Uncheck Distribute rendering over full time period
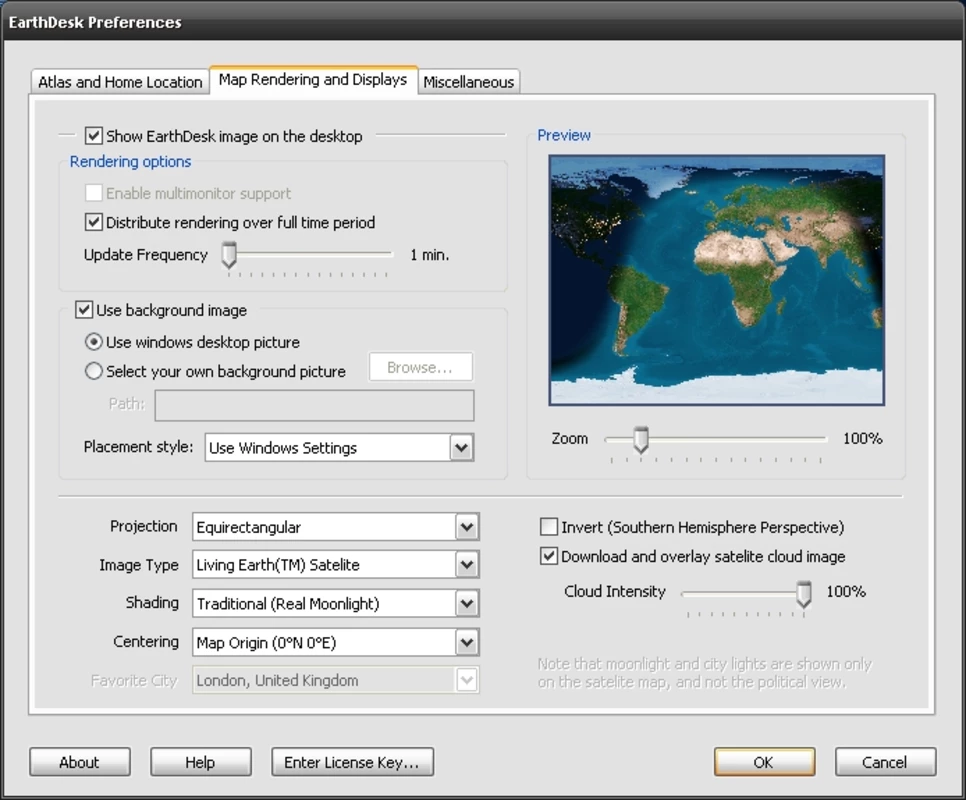 (94, 222)
